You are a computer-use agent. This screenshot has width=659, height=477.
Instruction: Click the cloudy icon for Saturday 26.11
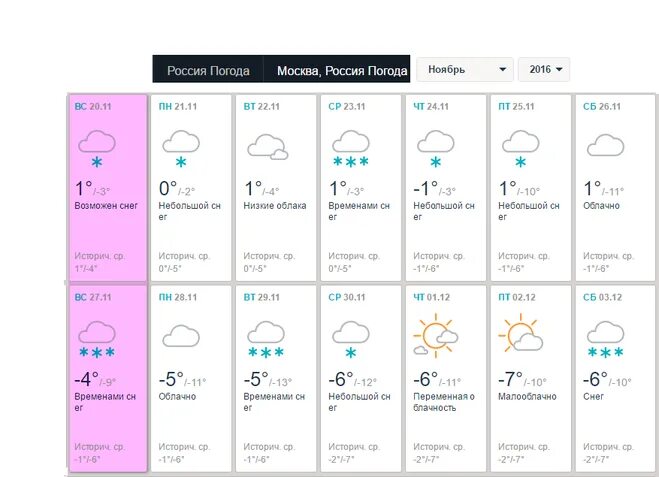605,145
